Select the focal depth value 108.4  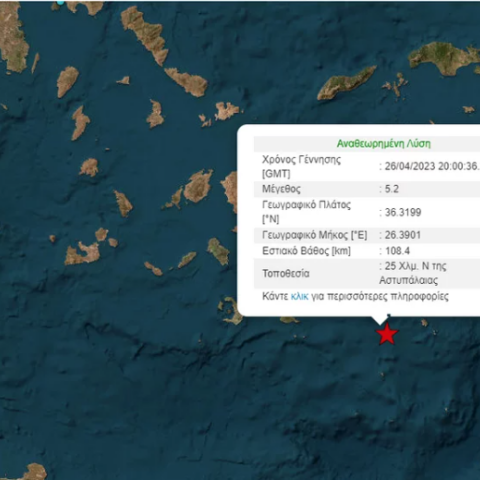click(x=397, y=251)
